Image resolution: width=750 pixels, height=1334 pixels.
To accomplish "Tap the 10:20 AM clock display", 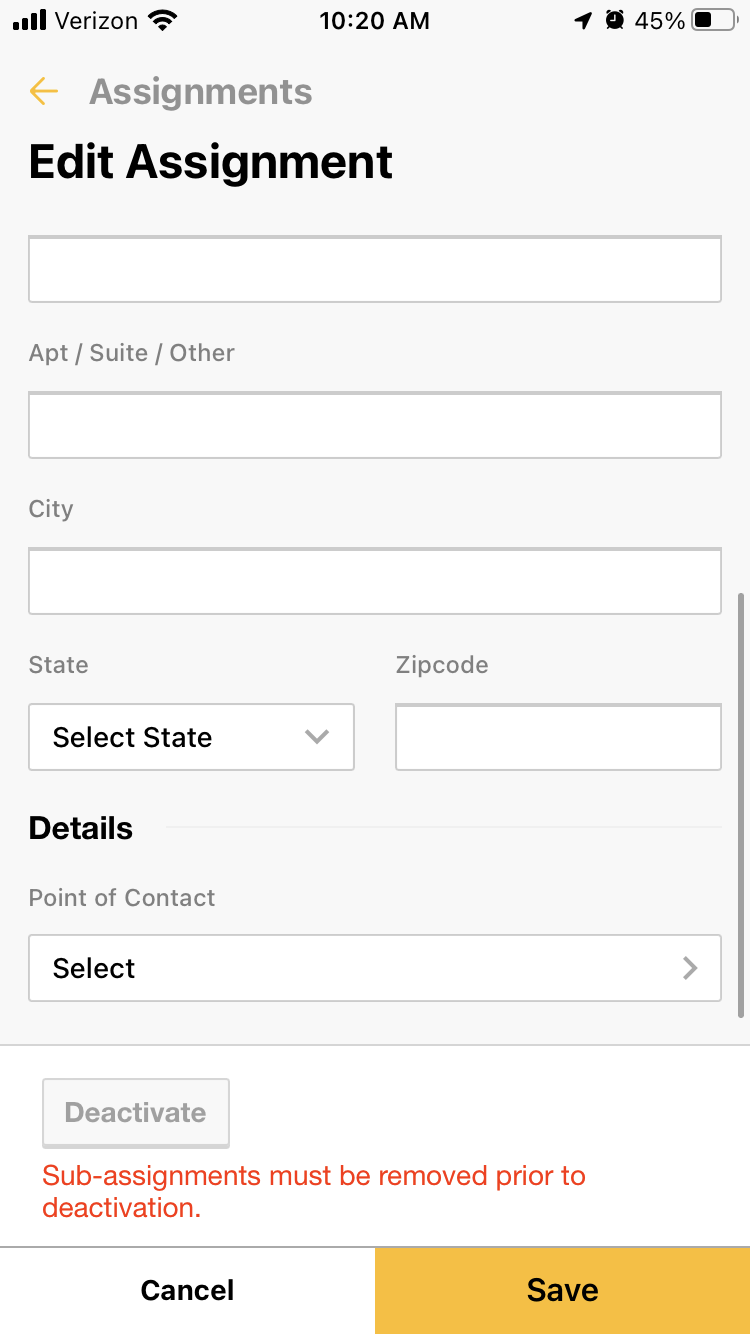I will coord(375,20).
